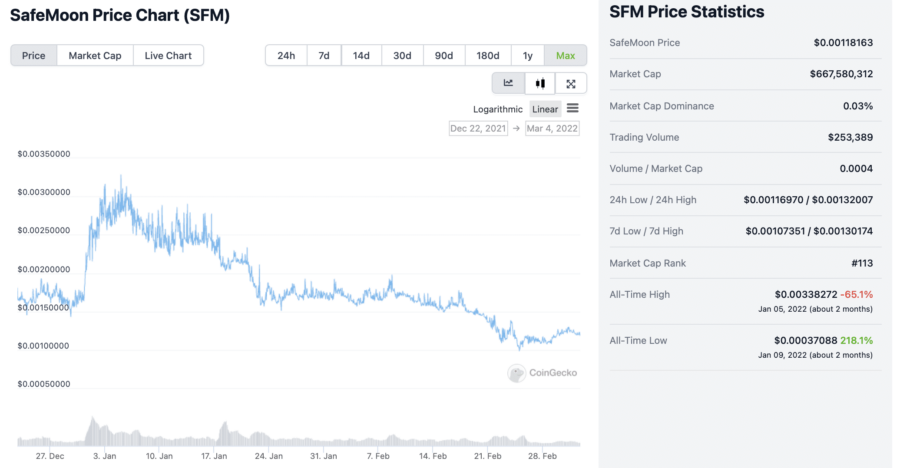Viewport: 900px width, 468px height.
Task: Expand chart to fullscreen
Action: [571, 84]
